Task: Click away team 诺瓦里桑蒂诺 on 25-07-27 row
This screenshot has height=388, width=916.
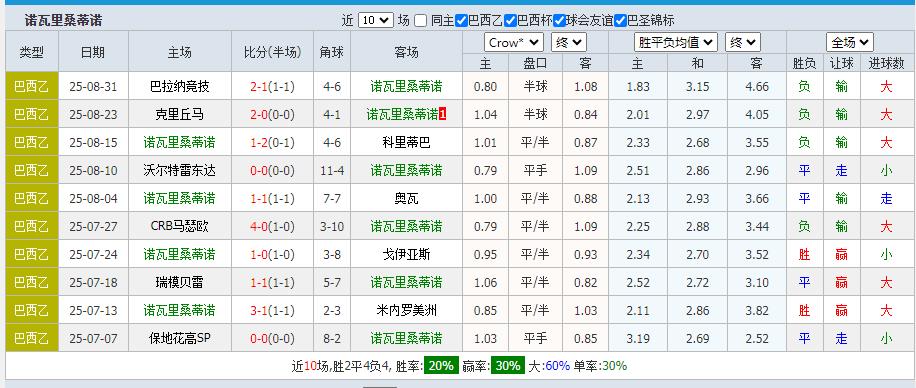Action: click(406, 227)
